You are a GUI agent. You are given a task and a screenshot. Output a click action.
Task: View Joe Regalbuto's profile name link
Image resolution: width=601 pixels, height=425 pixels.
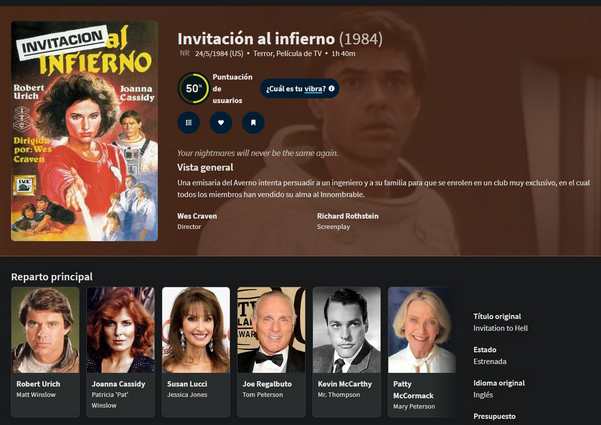pos(267,384)
